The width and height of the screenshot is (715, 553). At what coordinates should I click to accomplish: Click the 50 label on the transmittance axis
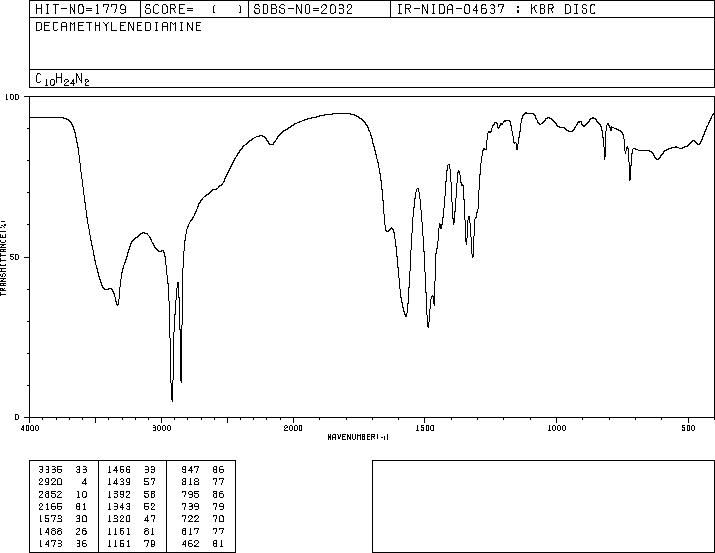coord(15,257)
